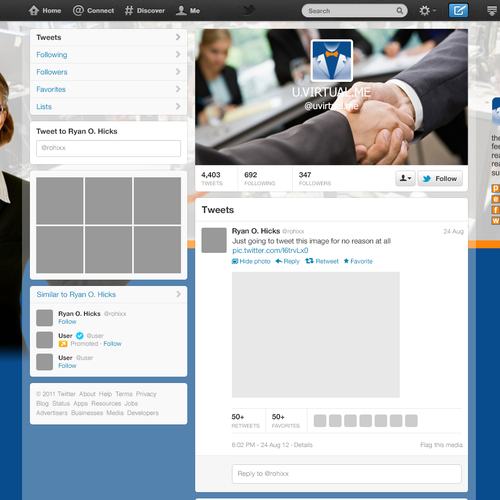Open the pic.twitter.com image link
500x500 pixels.
point(270,250)
